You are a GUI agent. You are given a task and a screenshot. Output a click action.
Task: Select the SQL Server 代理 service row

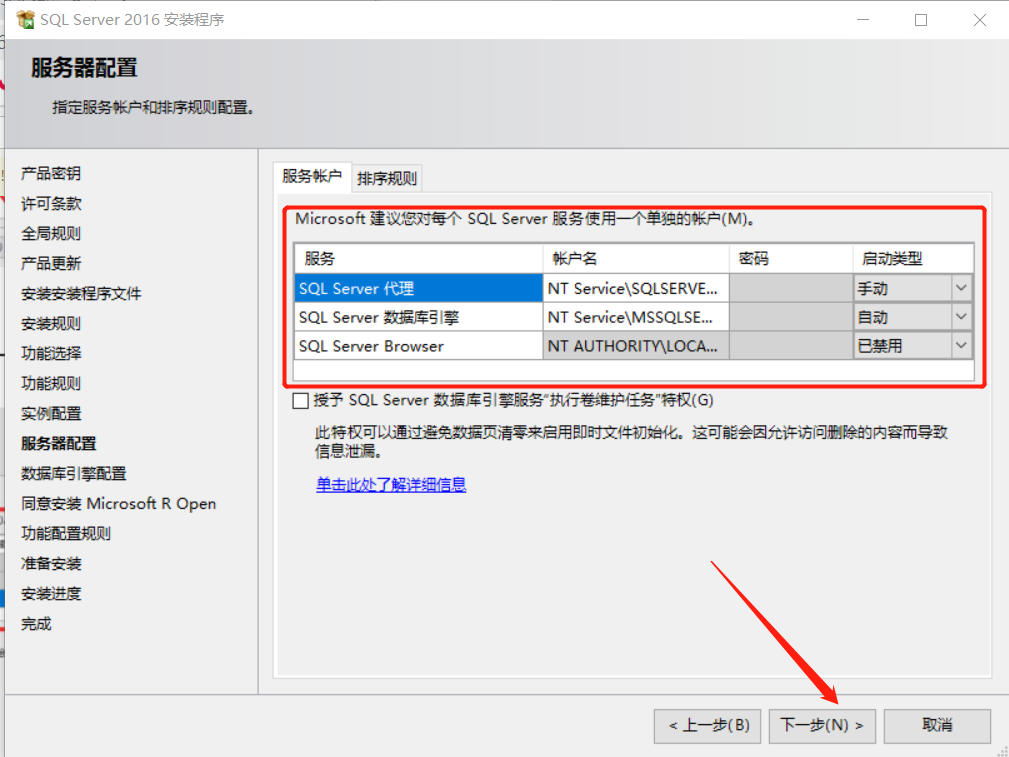click(418, 288)
